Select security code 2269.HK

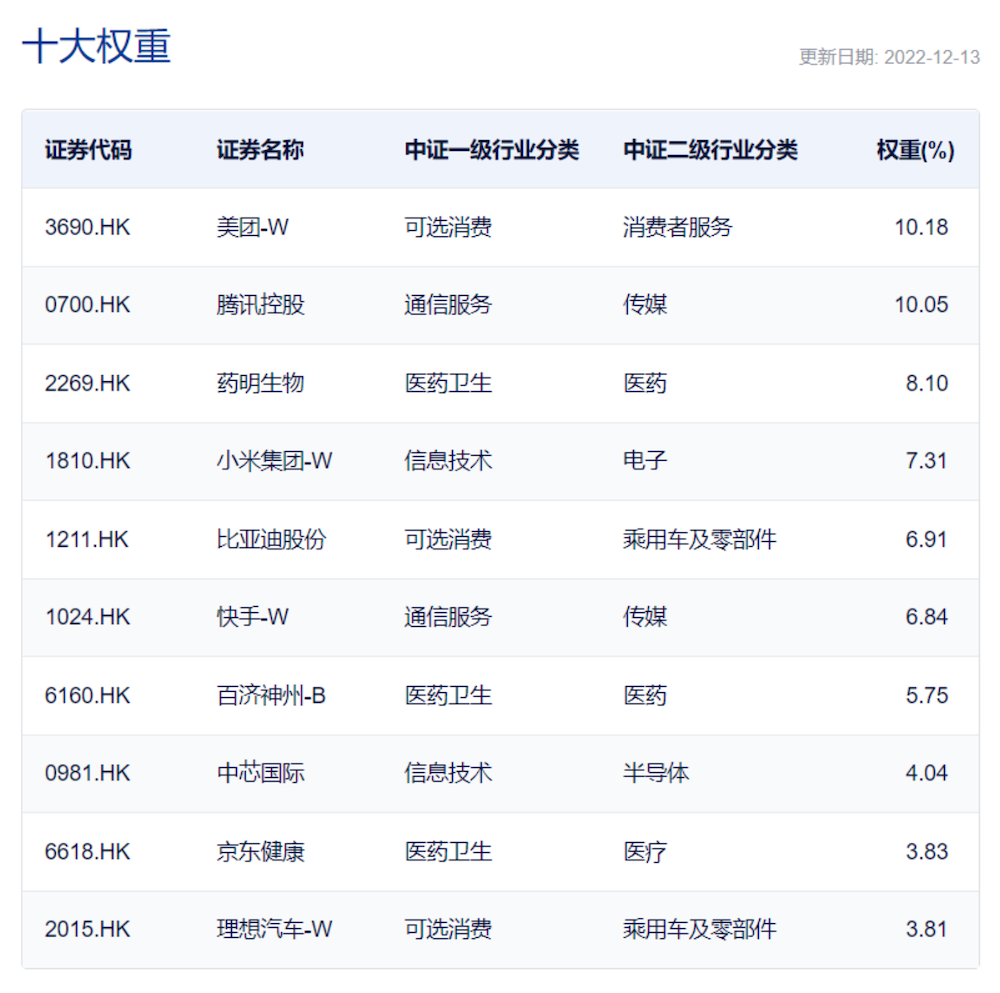(x=87, y=383)
